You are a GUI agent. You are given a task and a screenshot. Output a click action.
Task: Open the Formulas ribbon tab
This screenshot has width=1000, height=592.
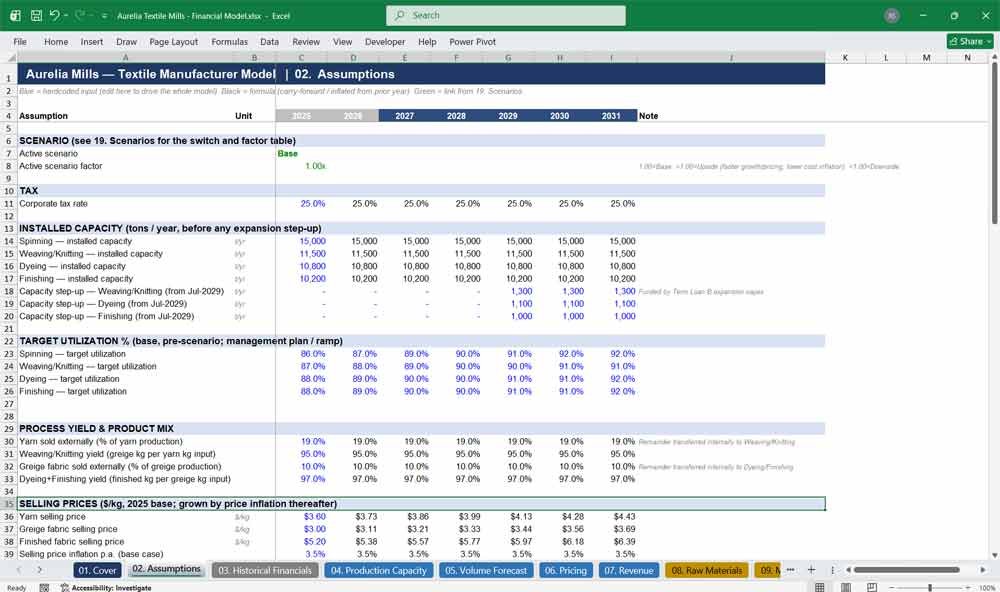pyautogui.click(x=230, y=41)
